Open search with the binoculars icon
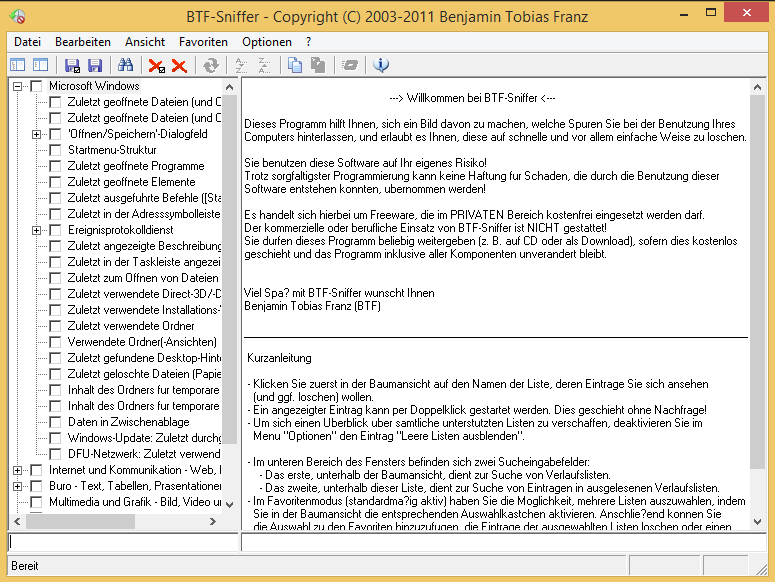The height and width of the screenshot is (582, 775). [126, 65]
